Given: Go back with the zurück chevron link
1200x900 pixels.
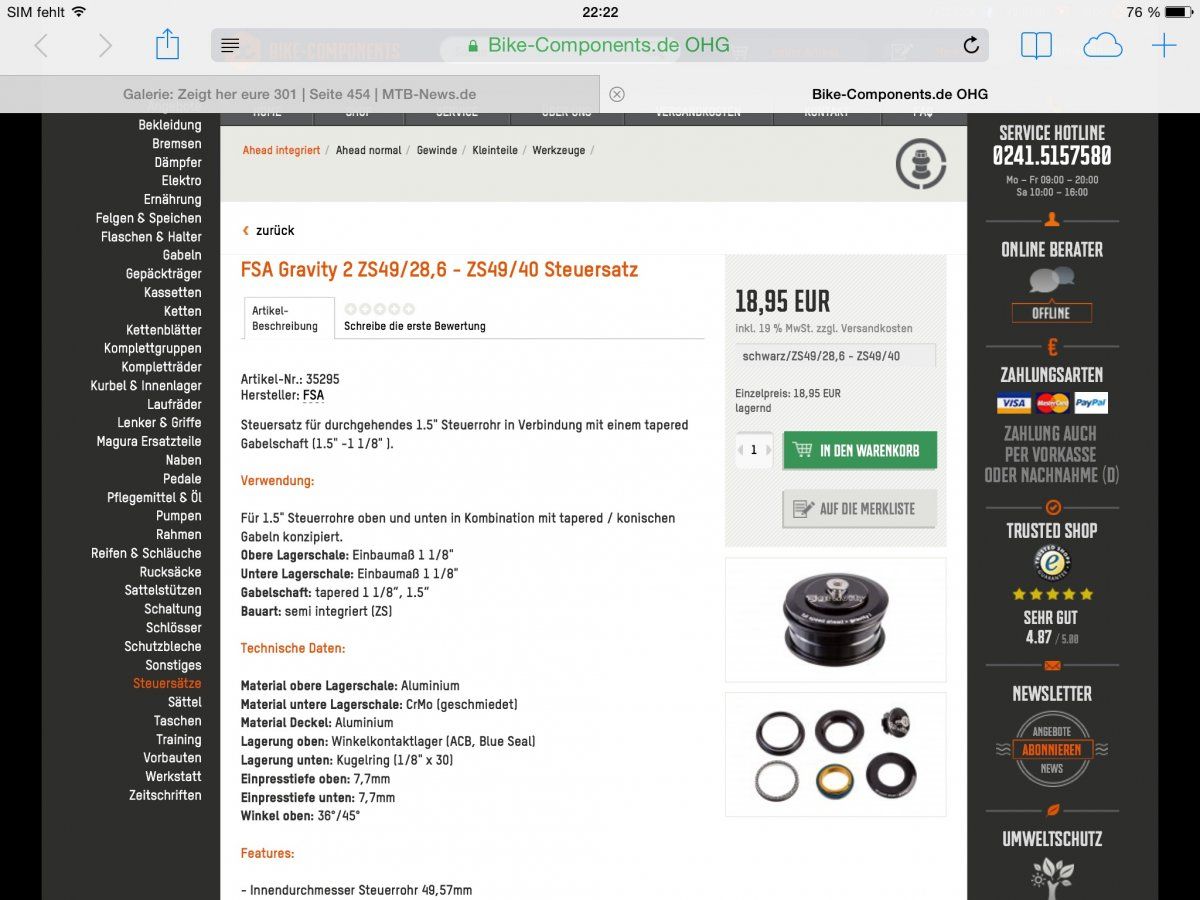Looking at the screenshot, I should point(268,230).
